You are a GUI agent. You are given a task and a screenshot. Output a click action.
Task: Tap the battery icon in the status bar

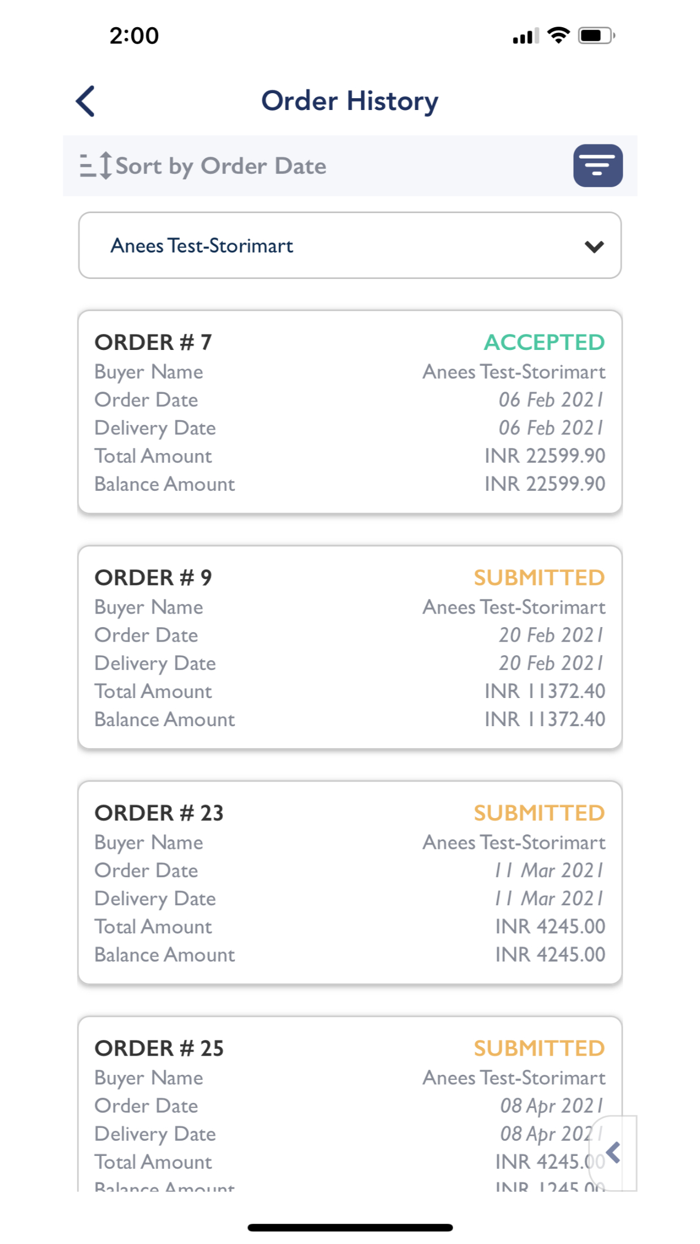pyautogui.click(x=597, y=34)
